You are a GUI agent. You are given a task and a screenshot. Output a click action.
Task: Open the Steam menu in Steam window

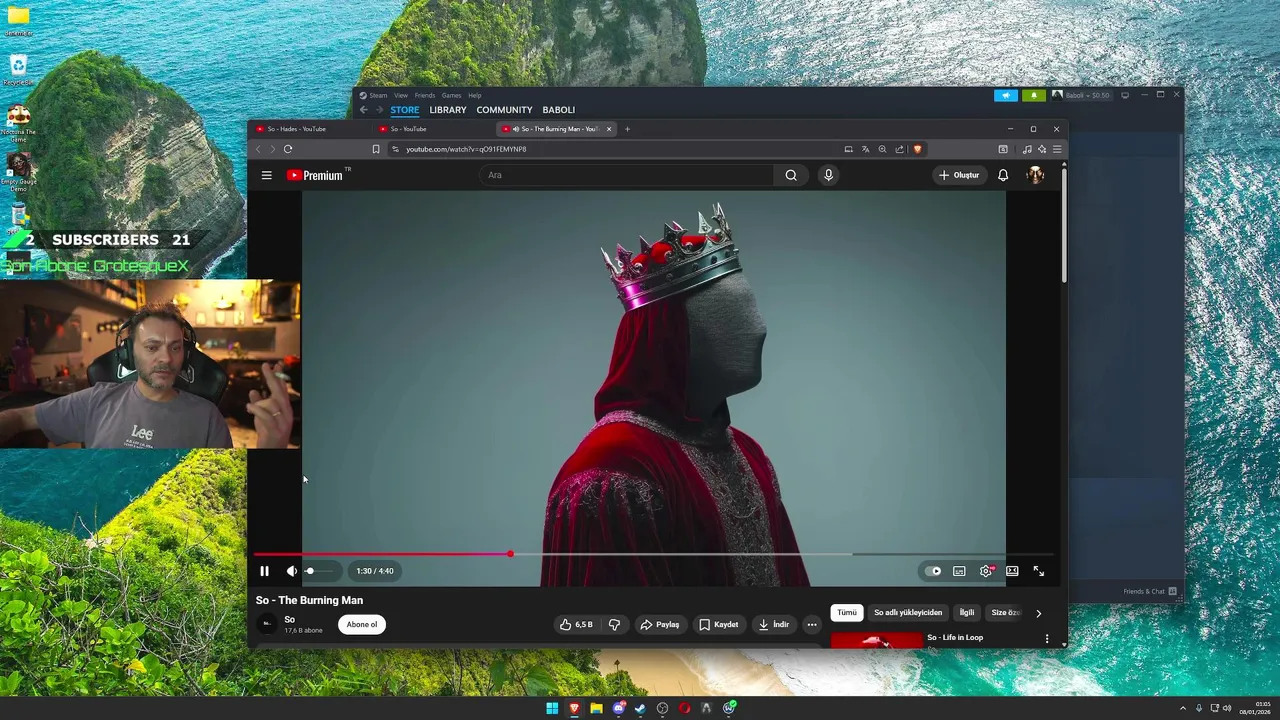pyautogui.click(x=379, y=95)
